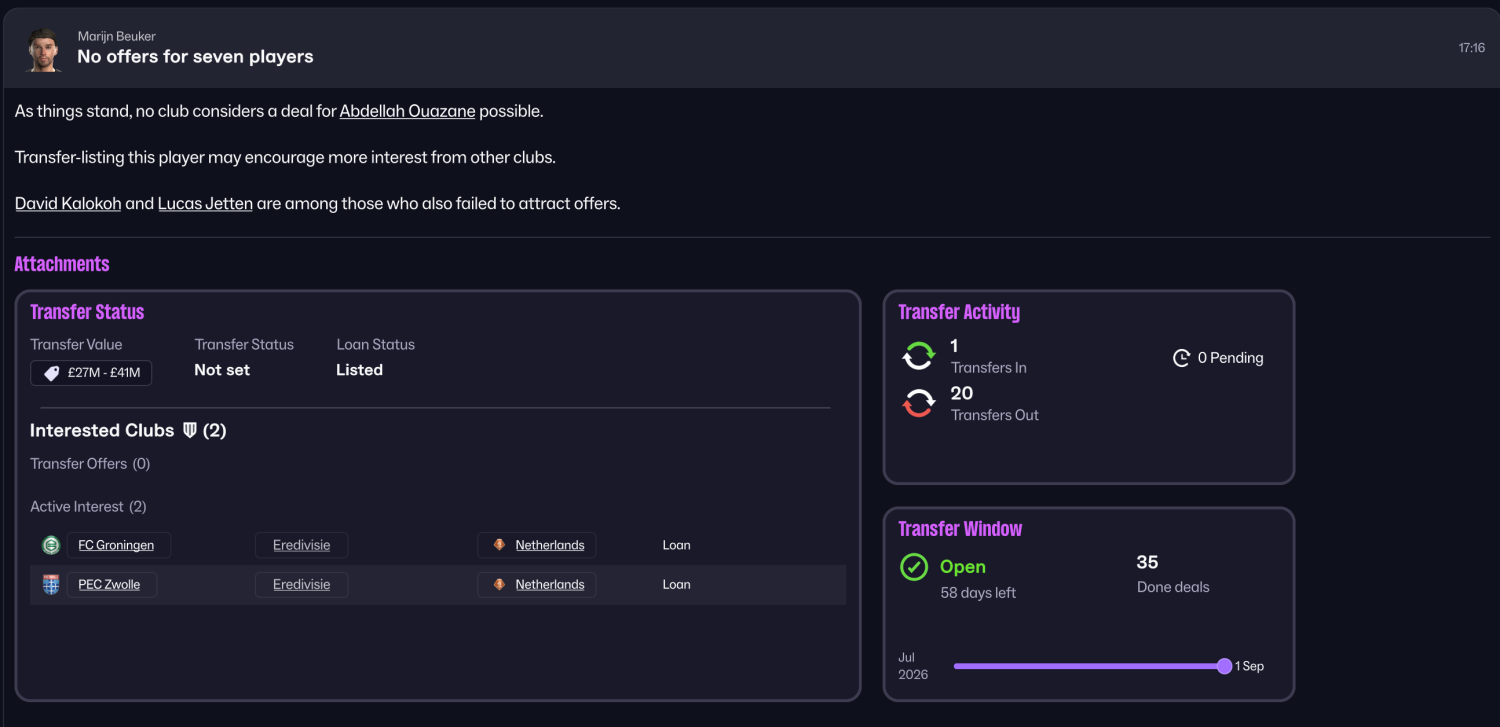The height and width of the screenshot is (727, 1500).
Task: Click Netherlands link in PEC Zwolle row
Action: point(549,584)
